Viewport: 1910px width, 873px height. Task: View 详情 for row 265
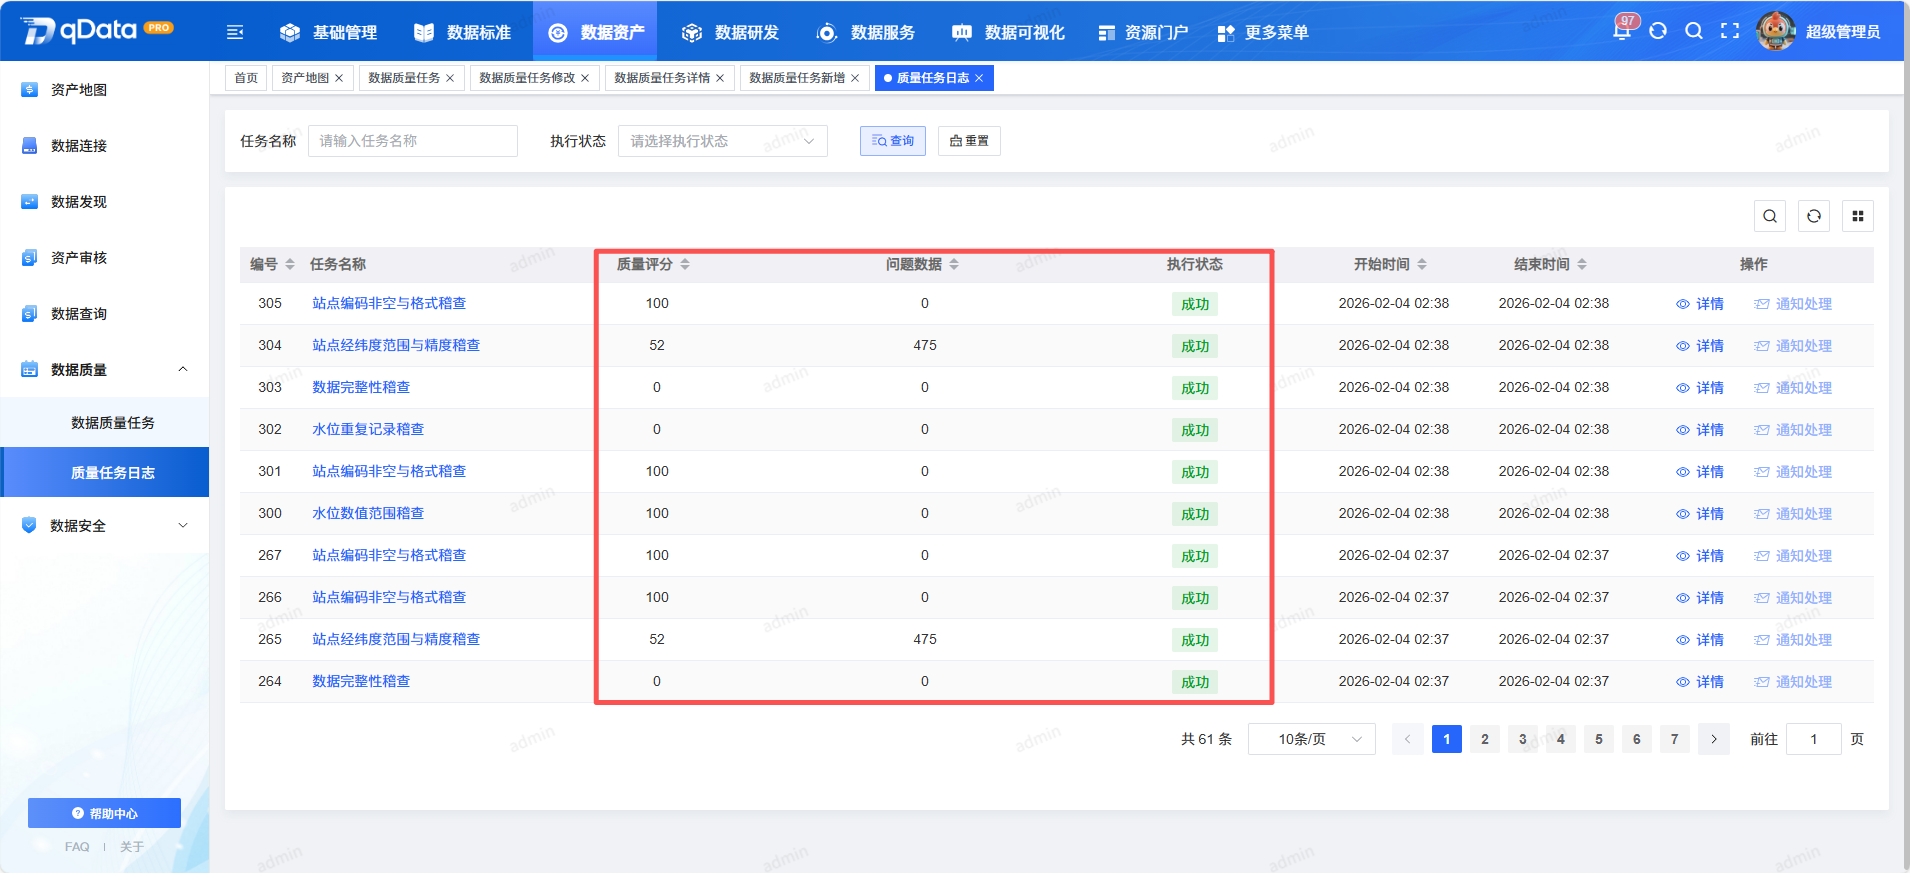(x=1700, y=640)
